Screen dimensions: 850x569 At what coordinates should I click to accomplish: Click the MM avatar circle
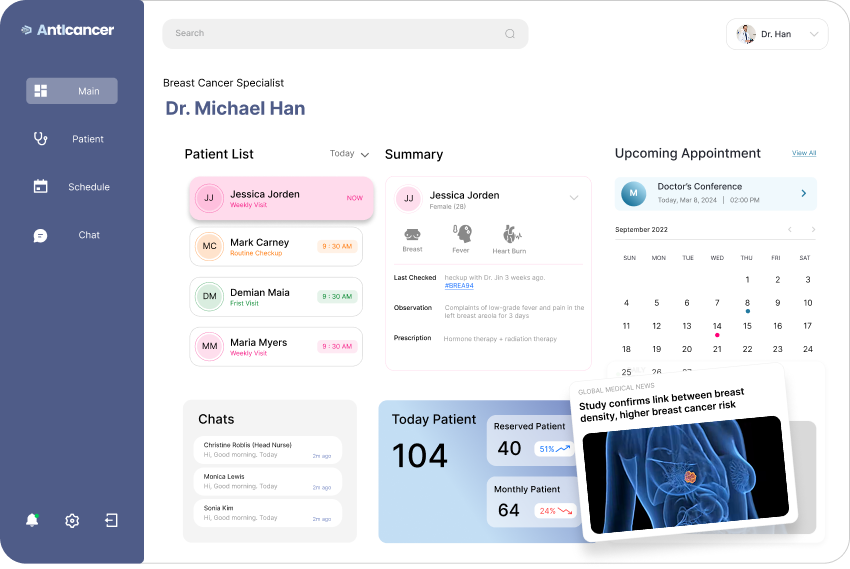tap(209, 346)
